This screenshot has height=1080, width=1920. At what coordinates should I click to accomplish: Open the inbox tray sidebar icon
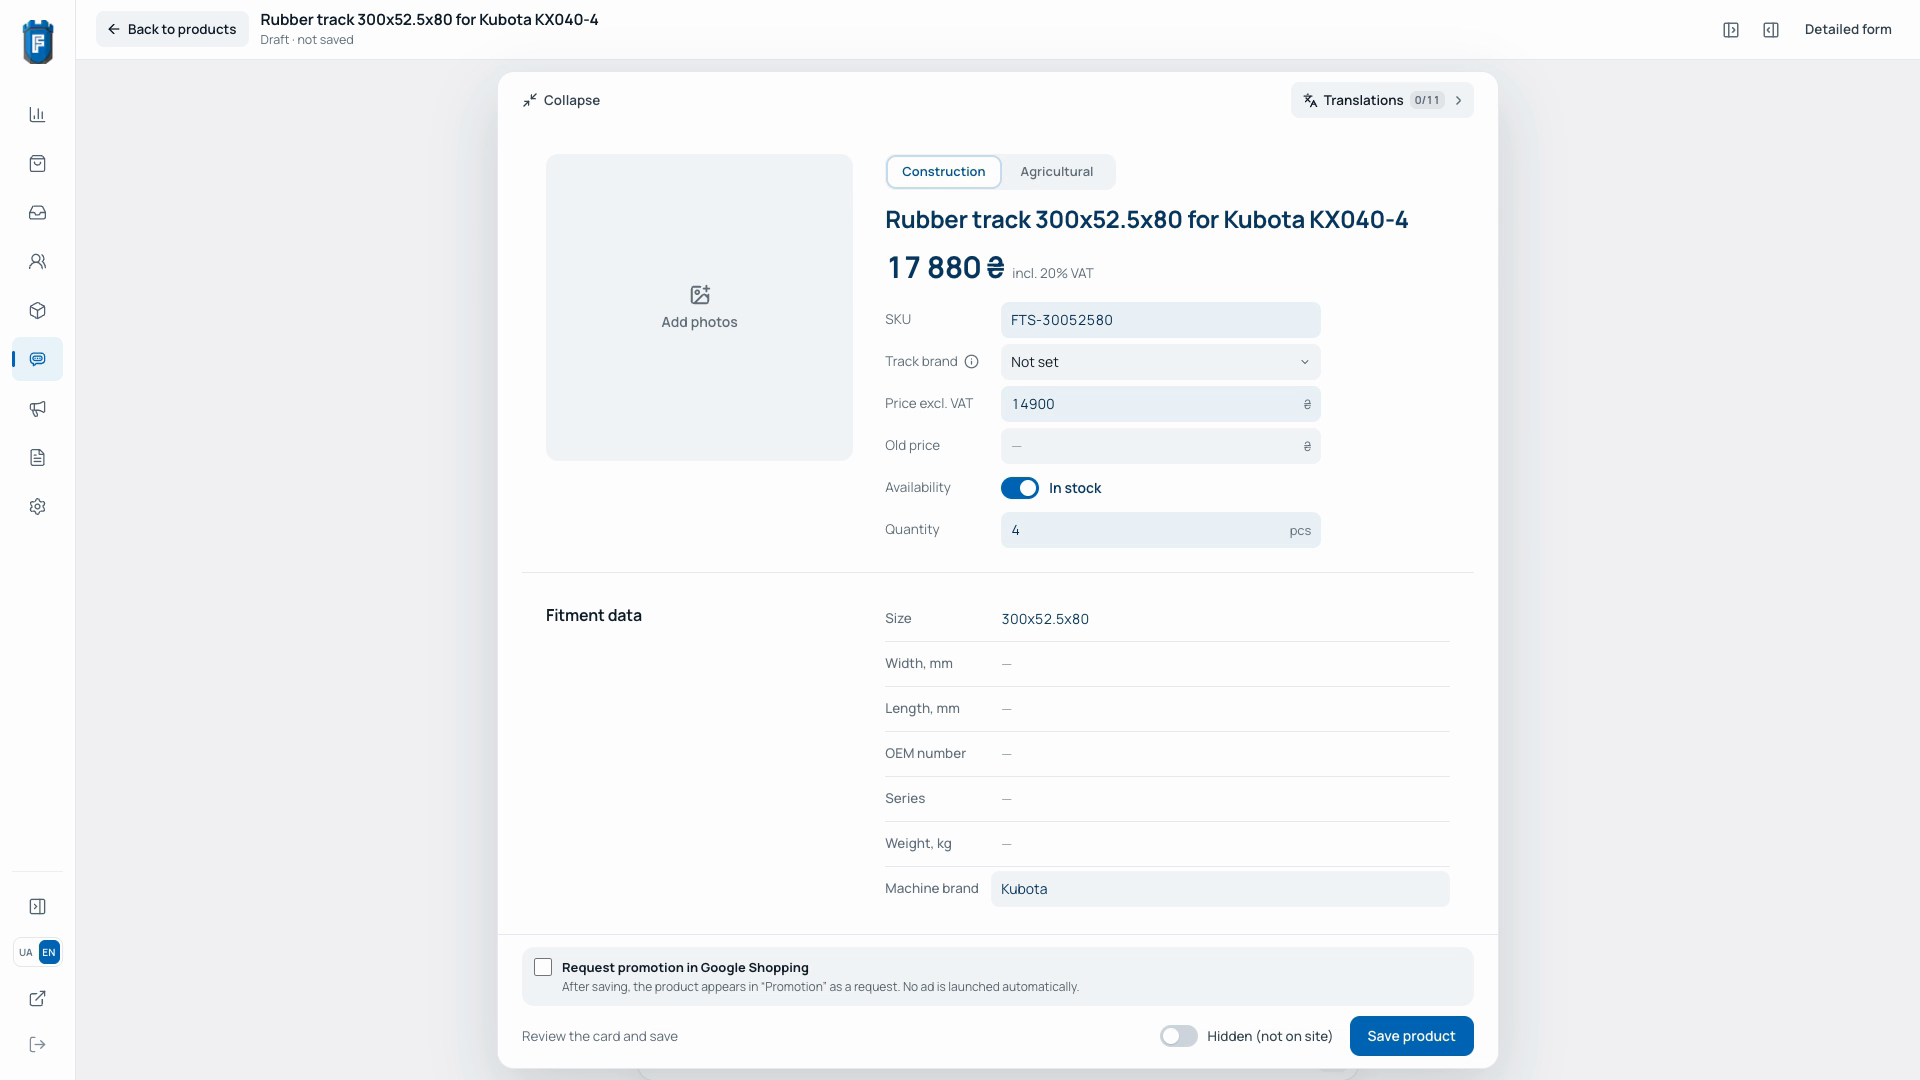click(x=37, y=213)
